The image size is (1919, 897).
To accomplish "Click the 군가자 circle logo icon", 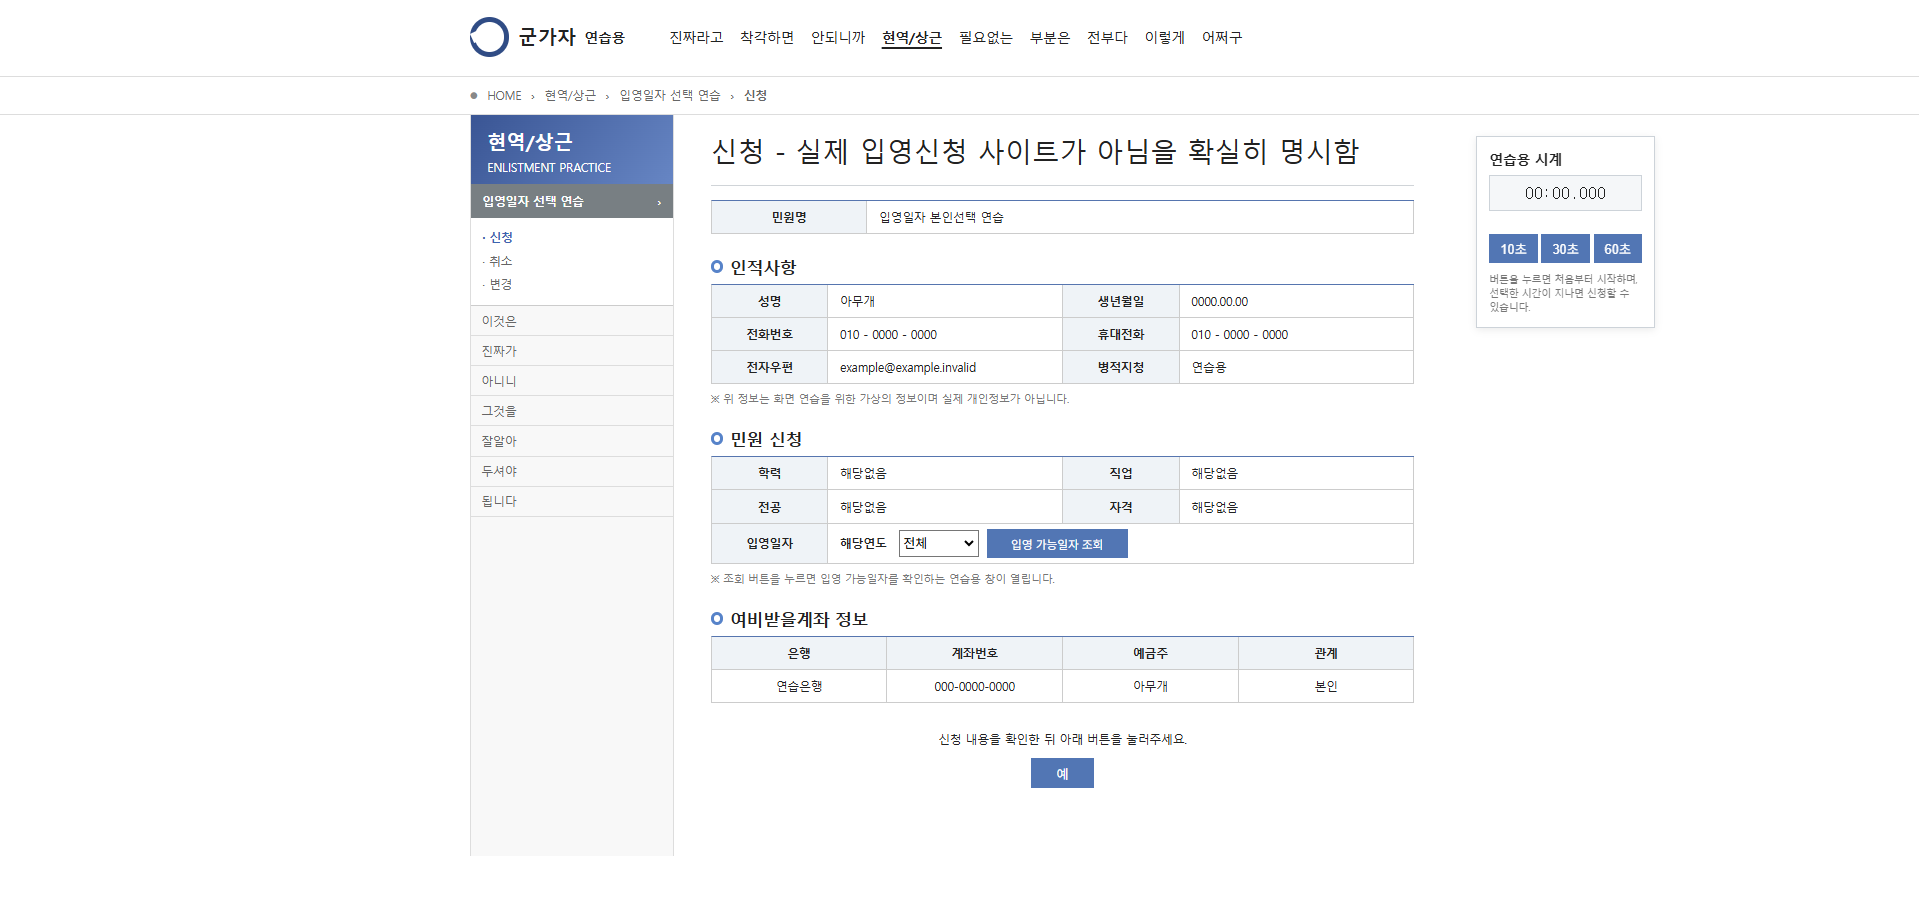I will (x=489, y=37).
